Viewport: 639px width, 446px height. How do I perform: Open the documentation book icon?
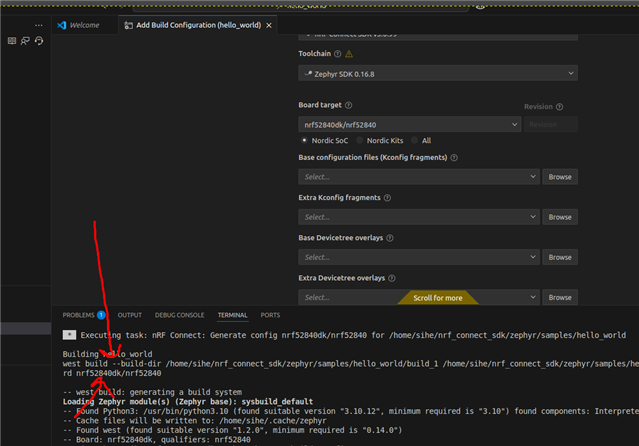click(12, 41)
